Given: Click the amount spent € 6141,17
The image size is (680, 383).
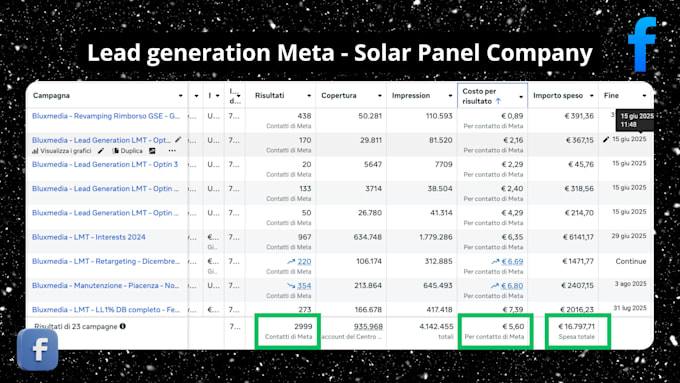Looking at the screenshot, I should (579, 237).
